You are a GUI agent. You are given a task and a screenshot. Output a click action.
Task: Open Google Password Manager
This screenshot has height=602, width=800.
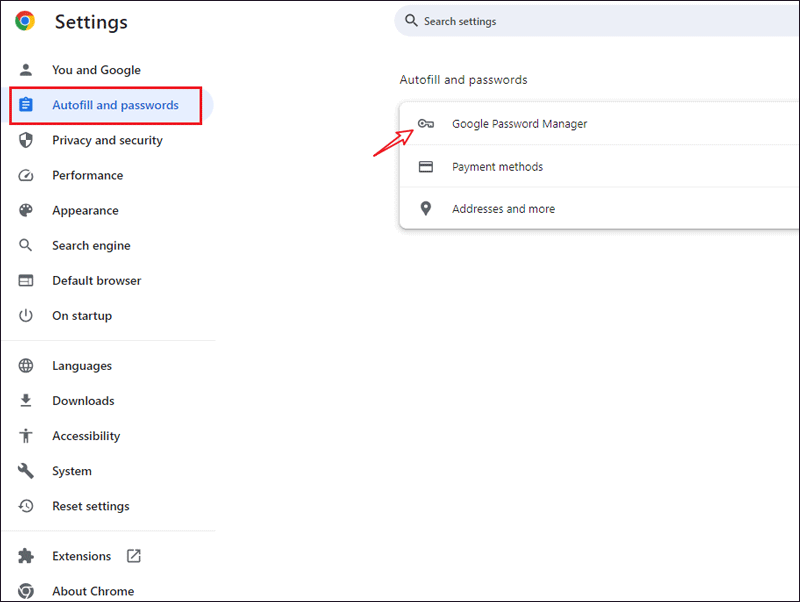coord(599,123)
